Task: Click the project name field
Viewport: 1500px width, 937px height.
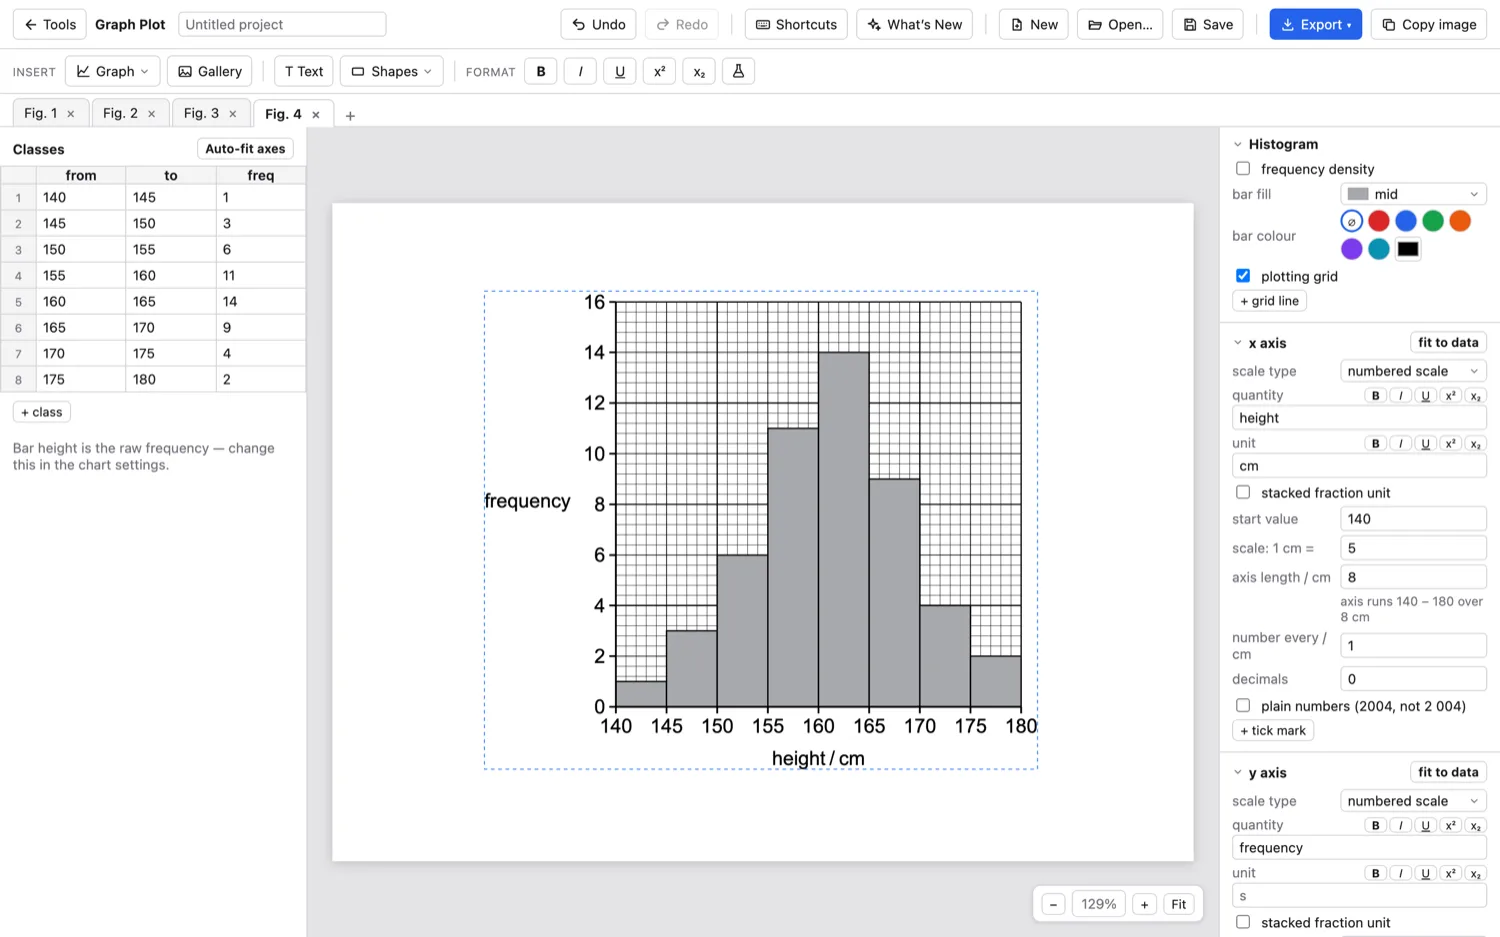Action: (282, 24)
